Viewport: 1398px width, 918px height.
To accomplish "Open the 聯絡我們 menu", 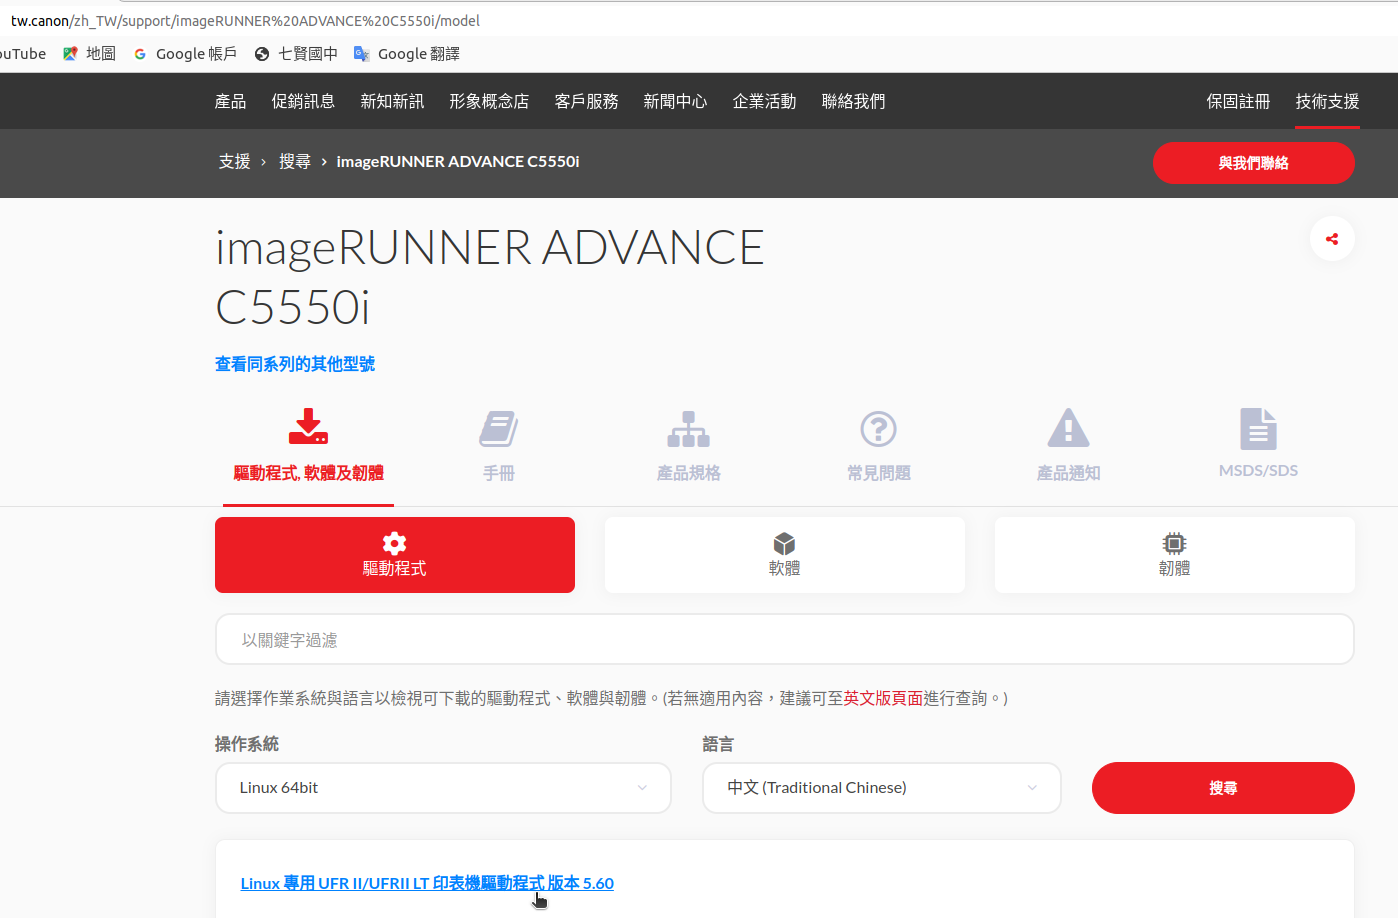I will 853,101.
